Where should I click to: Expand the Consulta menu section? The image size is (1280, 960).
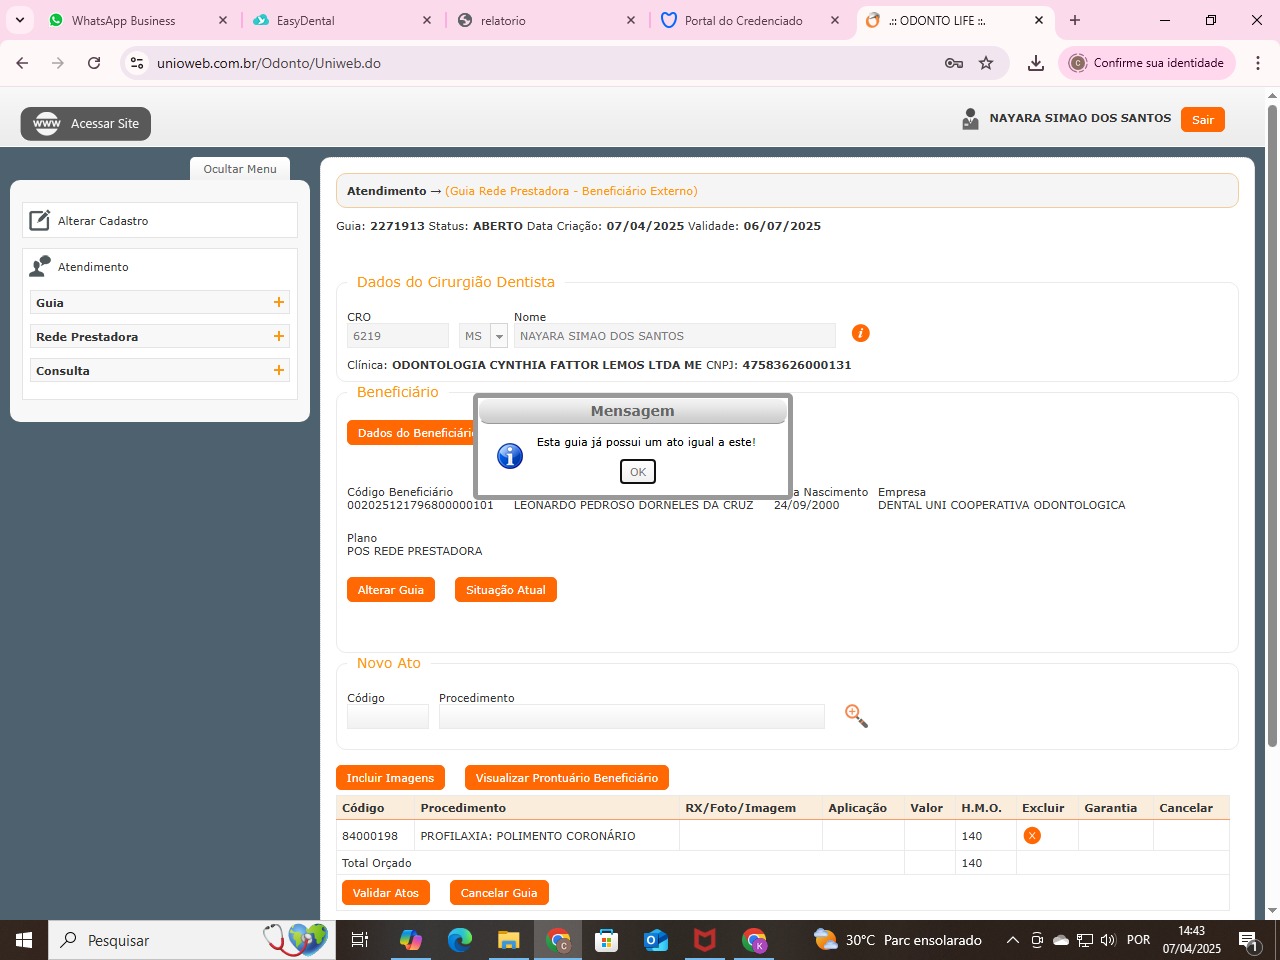point(279,370)
